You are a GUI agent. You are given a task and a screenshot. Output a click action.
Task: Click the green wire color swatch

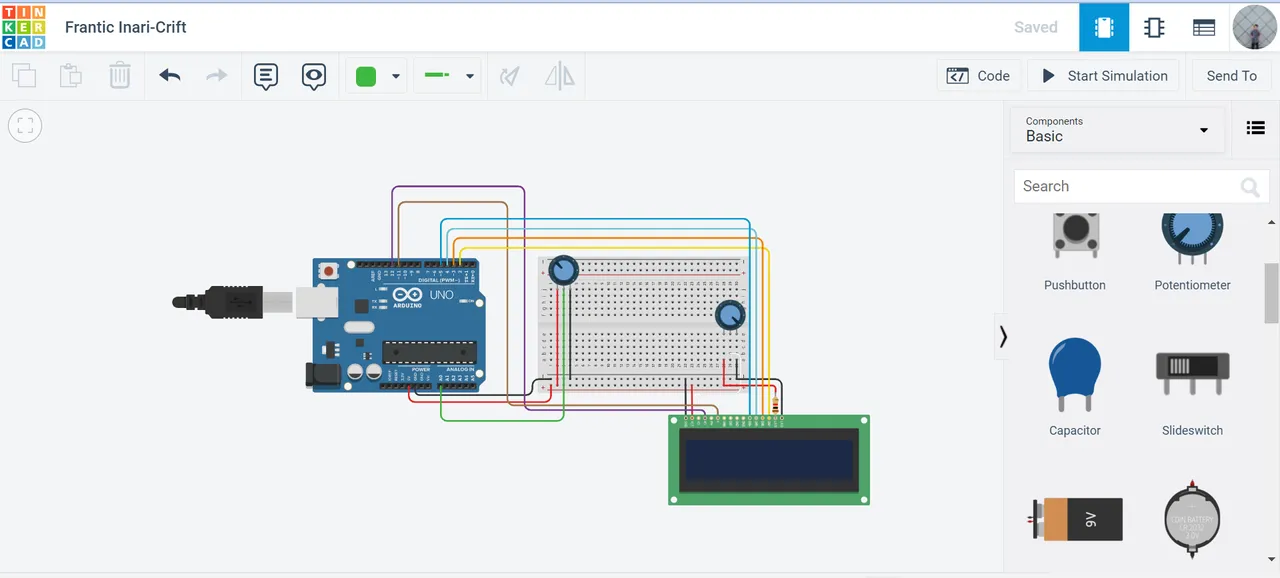[366, 76]
